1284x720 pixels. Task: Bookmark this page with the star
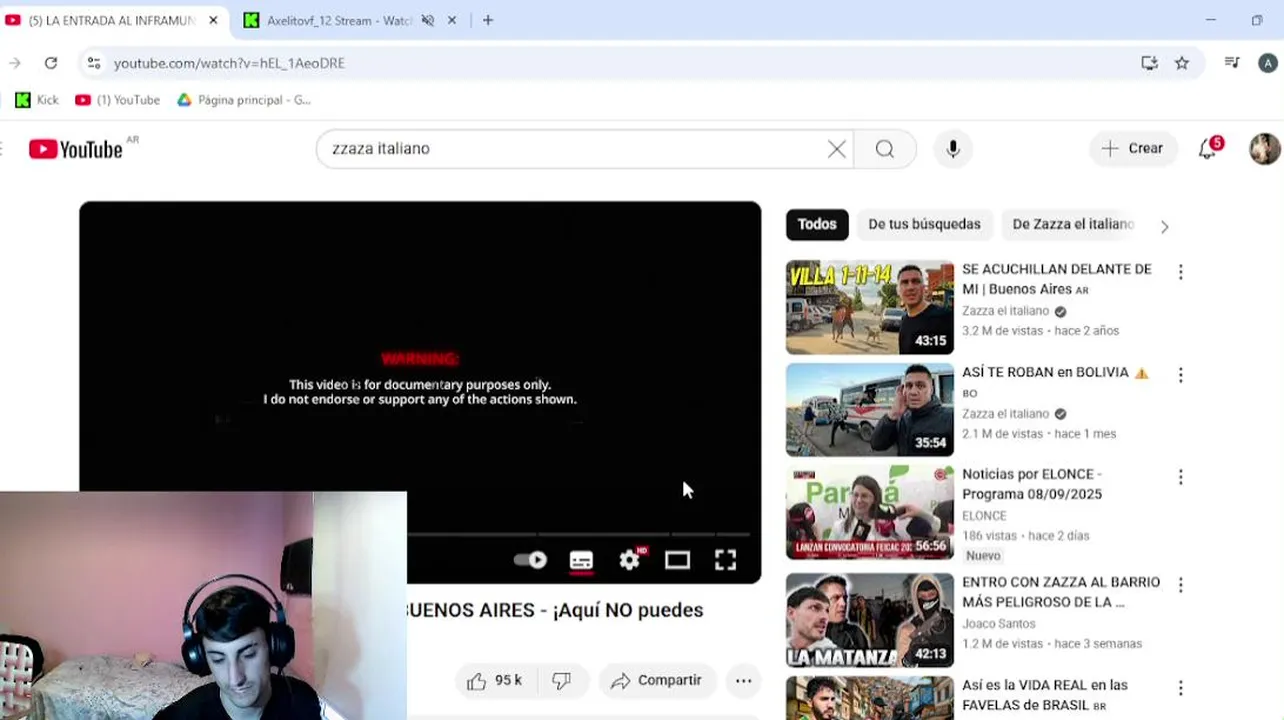coord(1182,63)
